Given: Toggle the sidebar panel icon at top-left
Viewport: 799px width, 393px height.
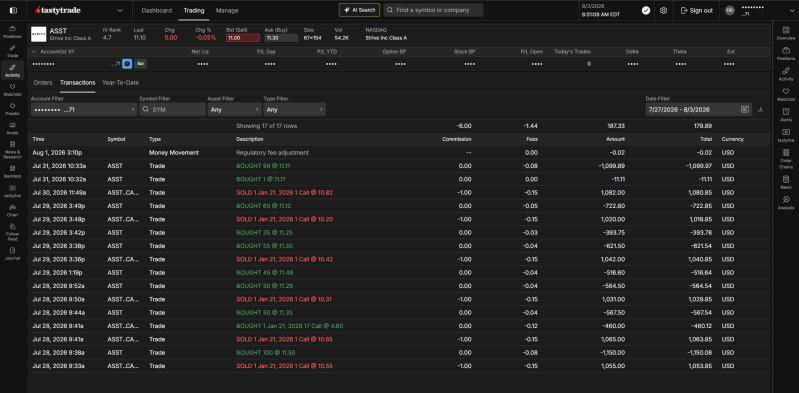Looking at the screenshot, I should point(12,10).
